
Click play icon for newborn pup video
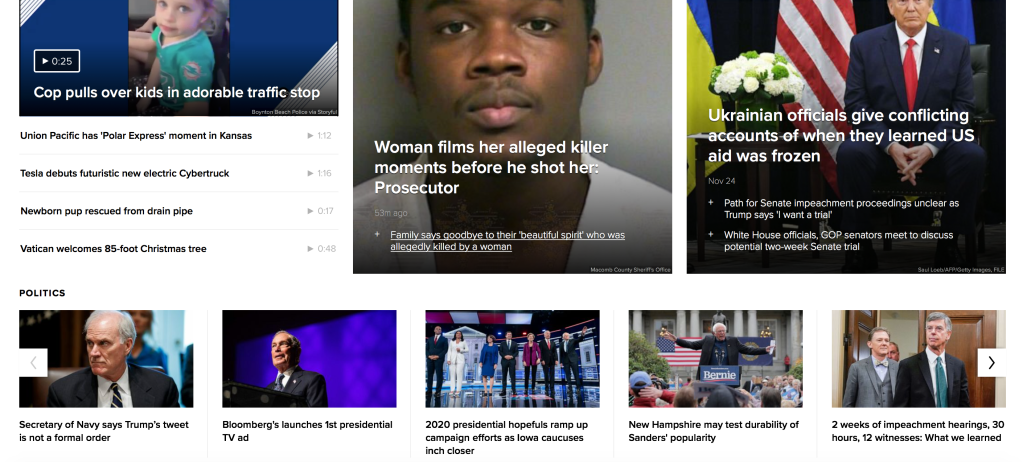coord(311,211)
